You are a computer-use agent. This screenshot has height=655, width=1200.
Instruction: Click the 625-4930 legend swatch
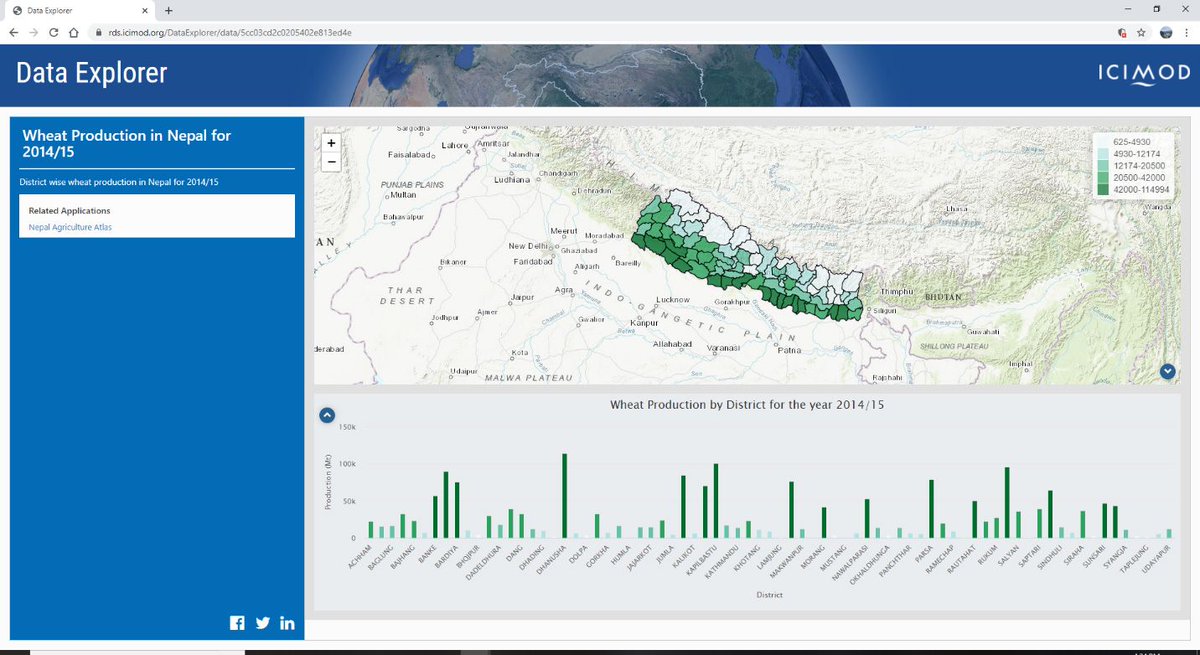(x=1102, y=142)
